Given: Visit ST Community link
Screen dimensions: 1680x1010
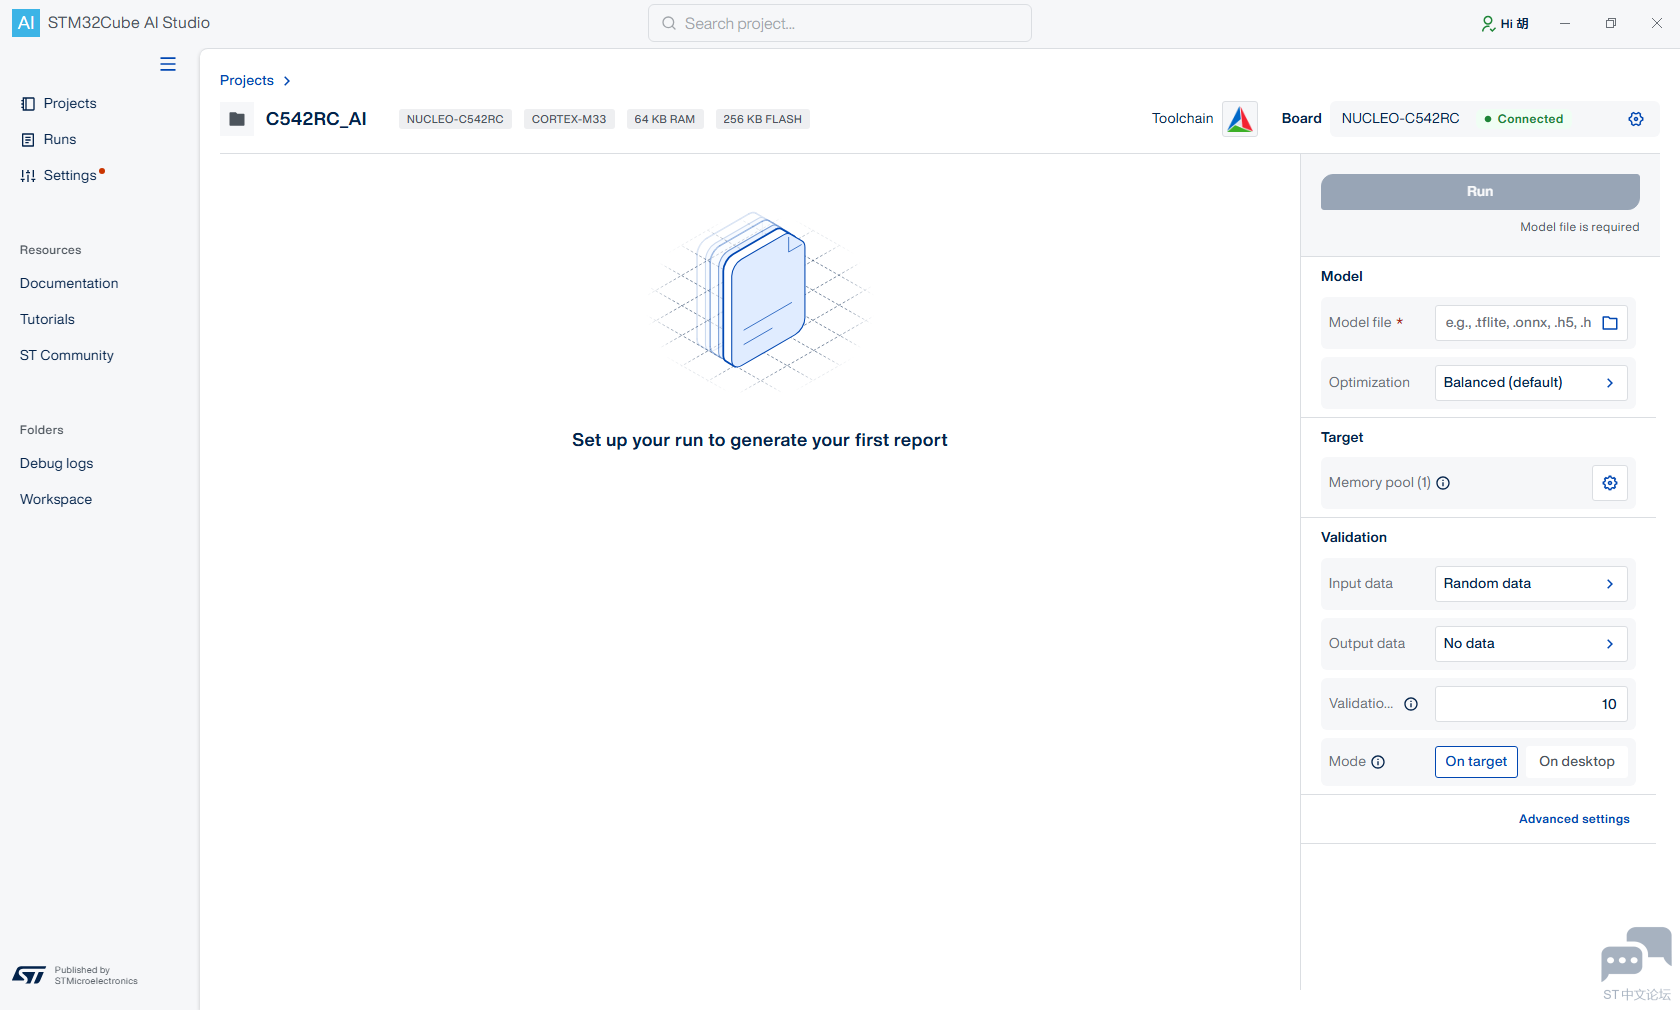Looking at the screenshot, I should click(x=67, y=356).
